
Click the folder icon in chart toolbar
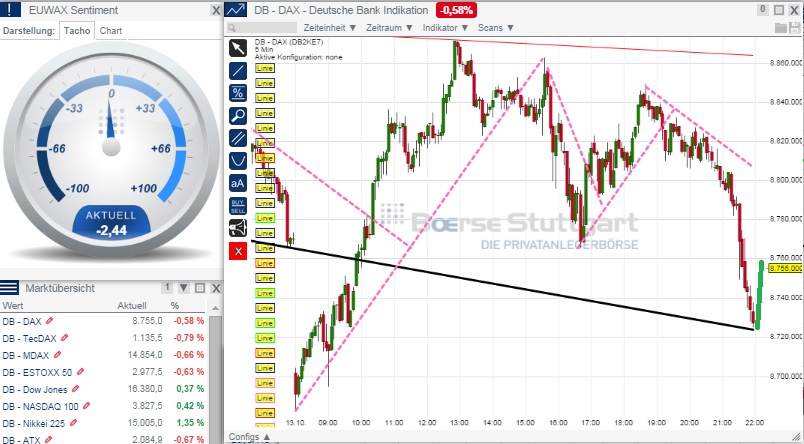coord(781,28)
